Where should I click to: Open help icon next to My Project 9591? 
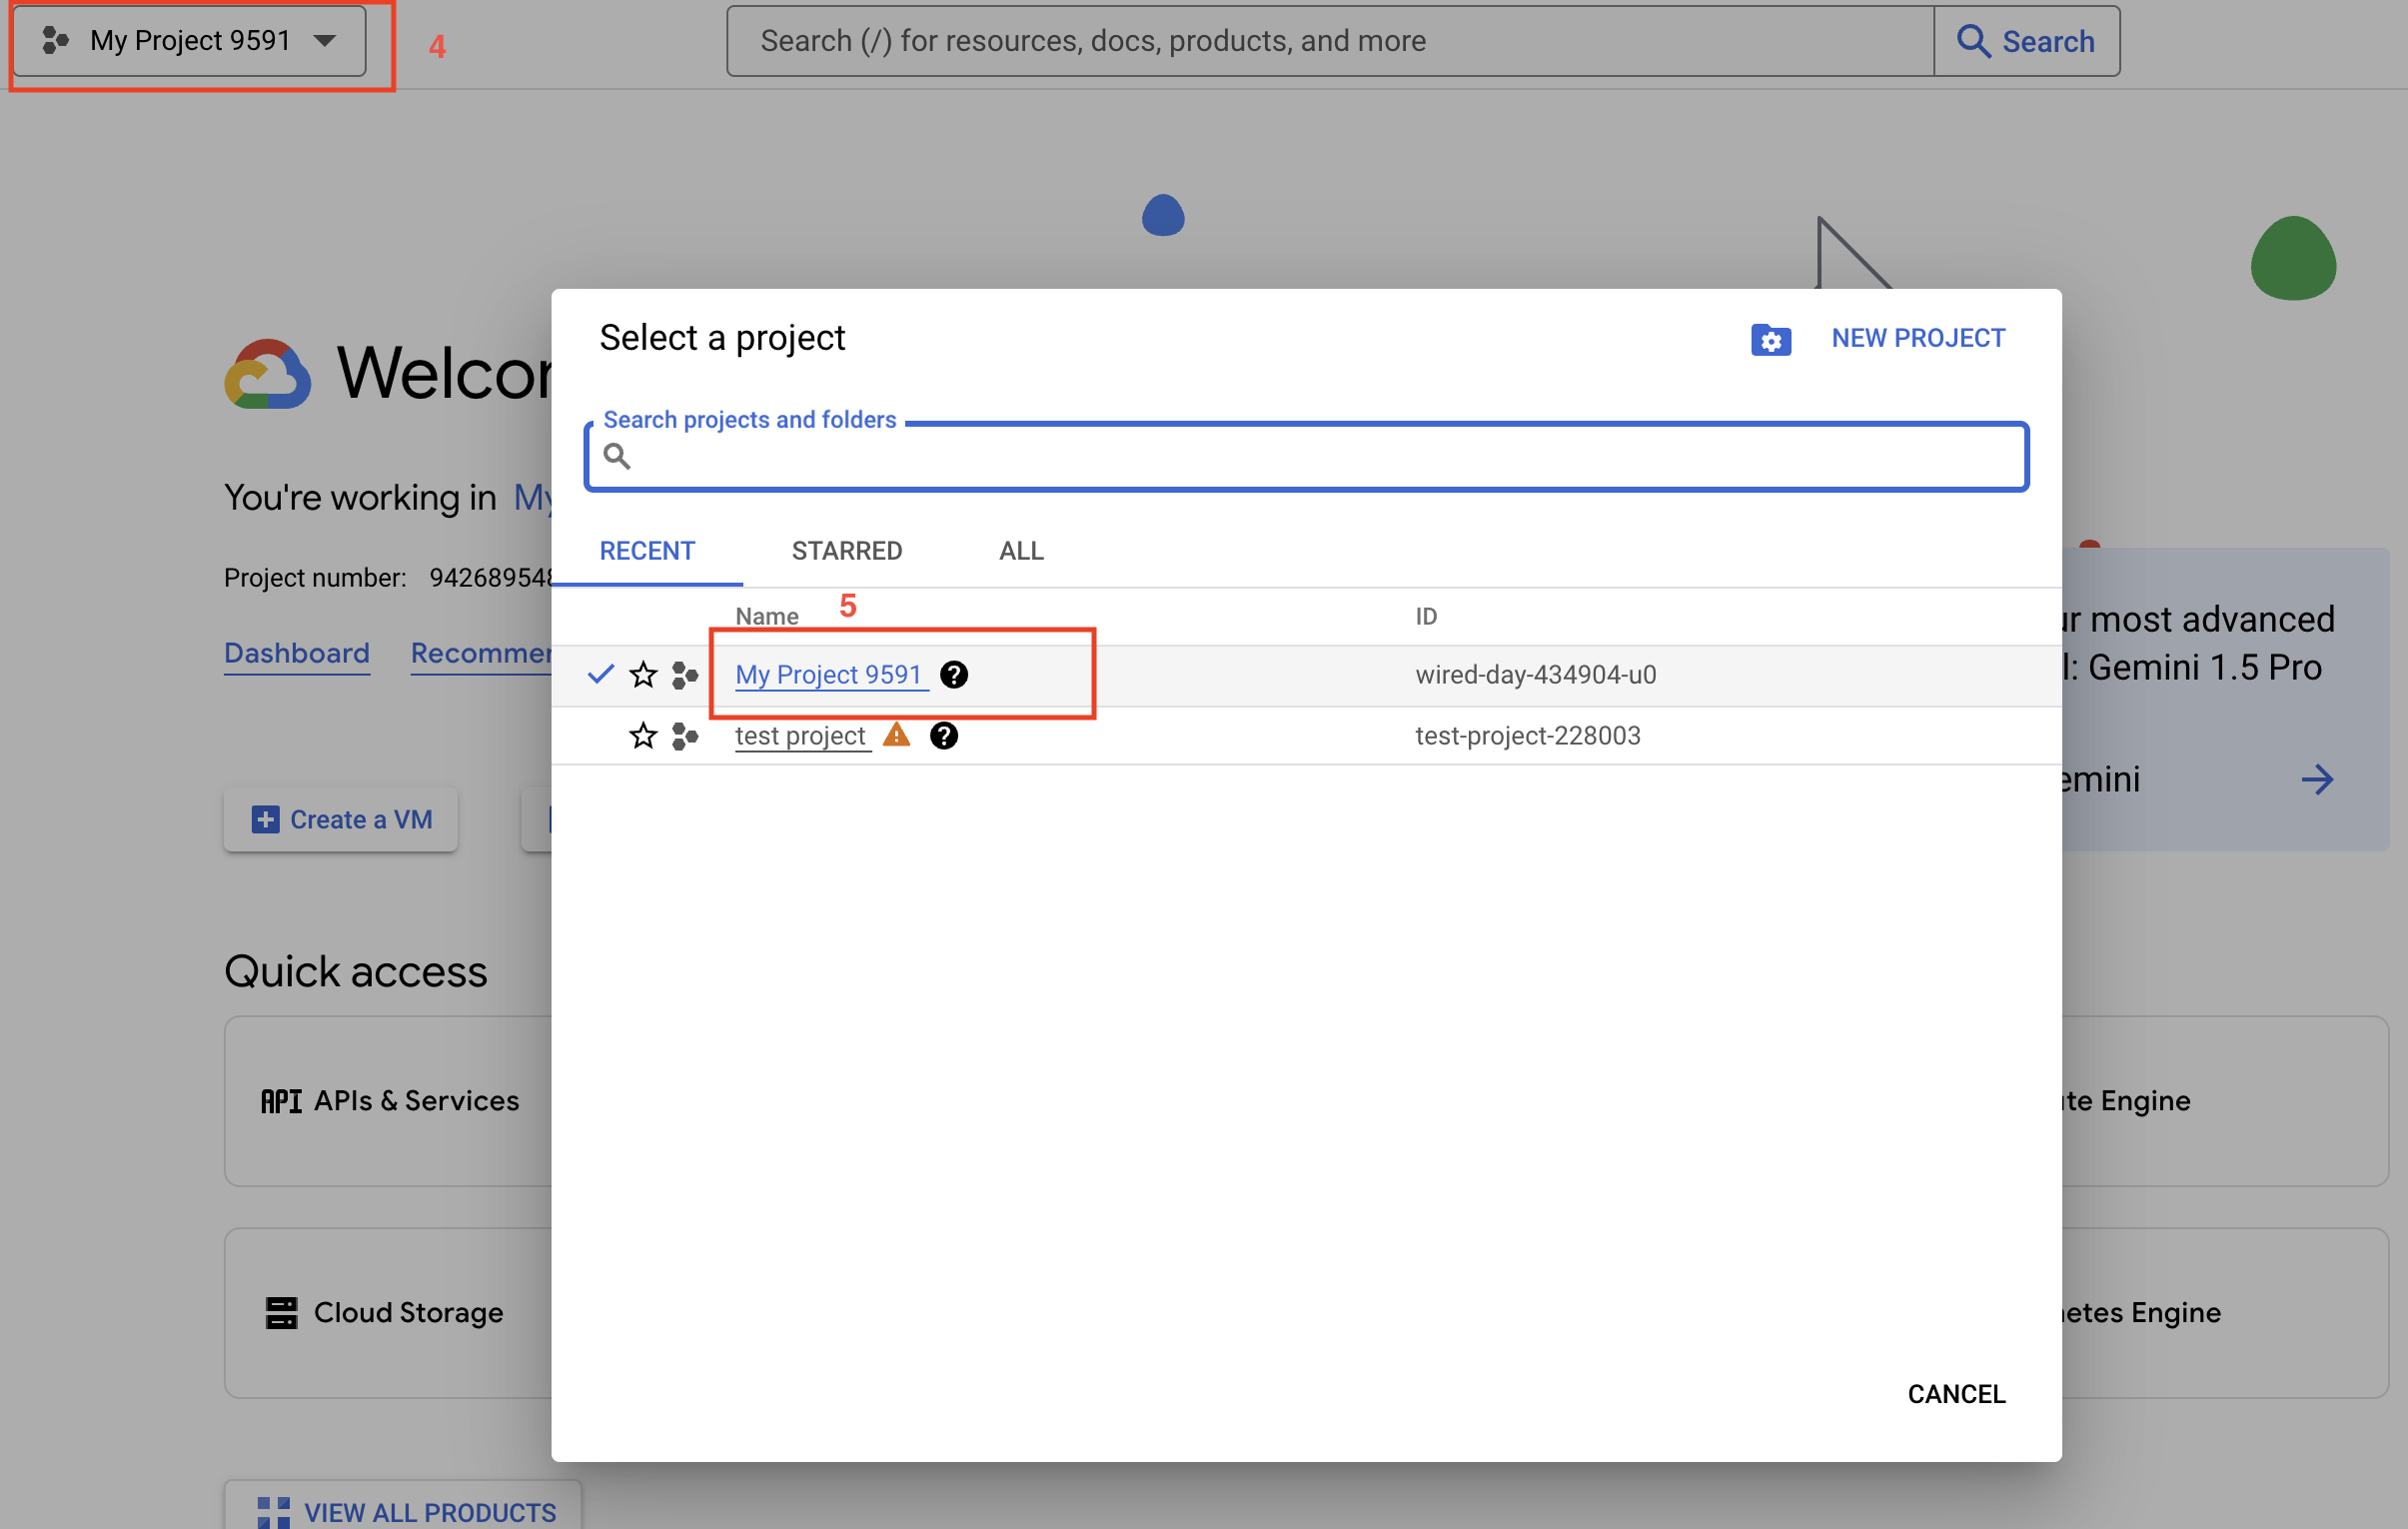coord(954,675)
